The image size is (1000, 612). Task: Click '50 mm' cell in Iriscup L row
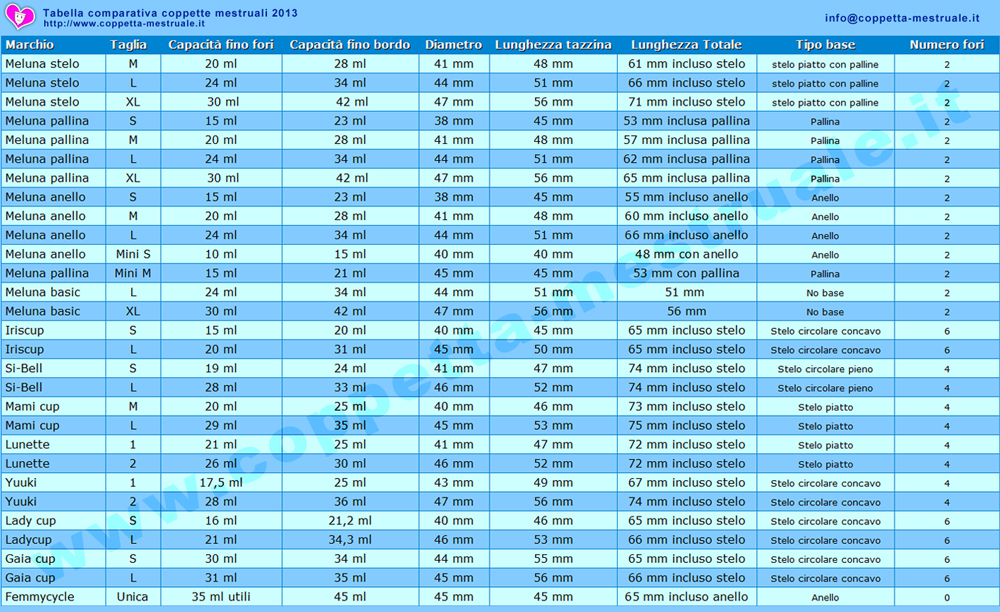[553, 350]
